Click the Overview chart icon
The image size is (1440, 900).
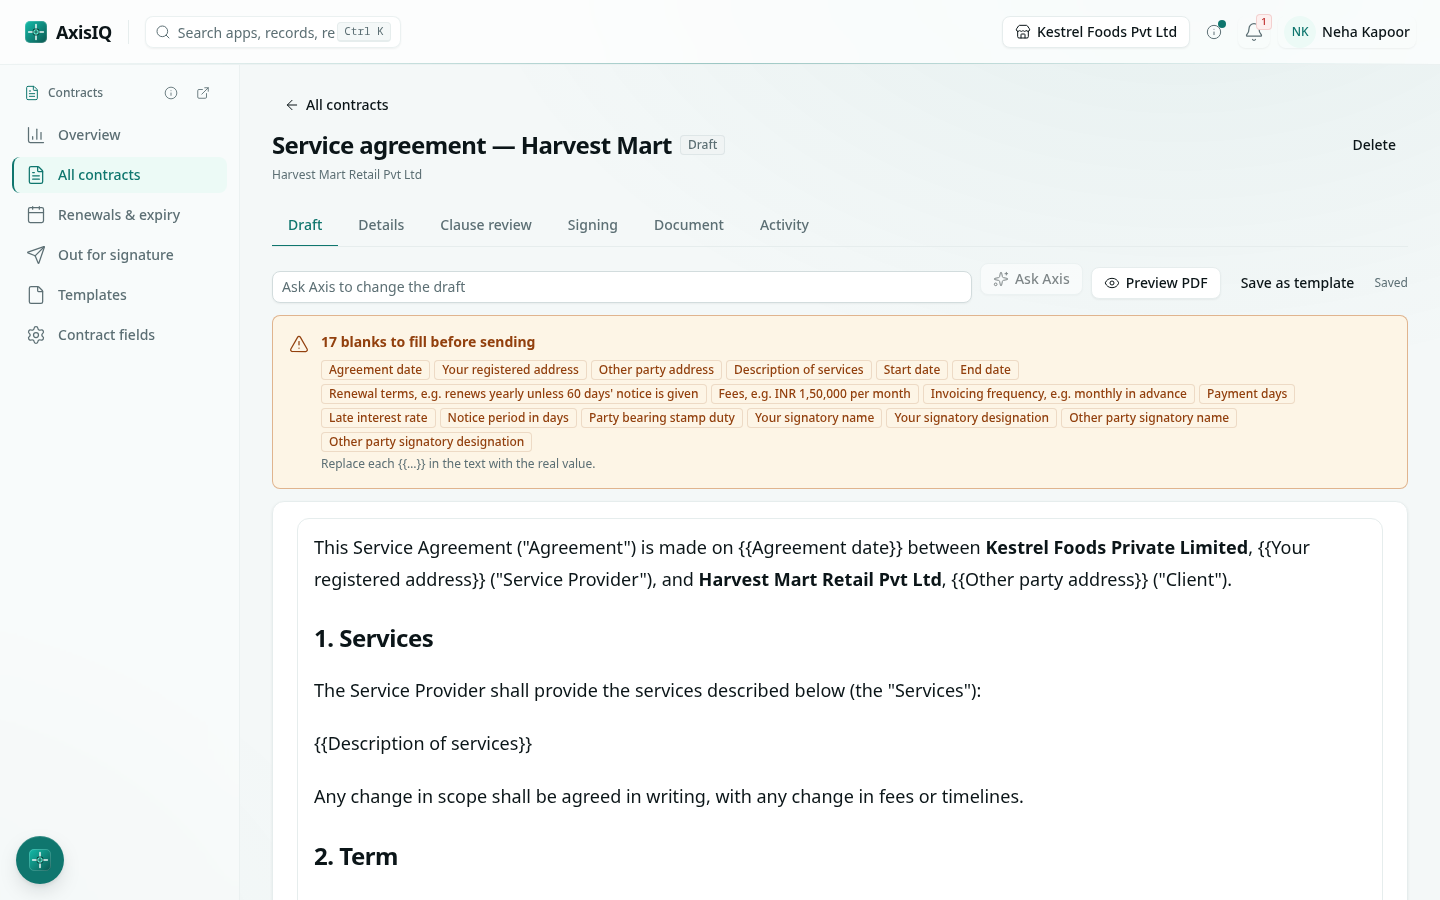pos(36,135)
